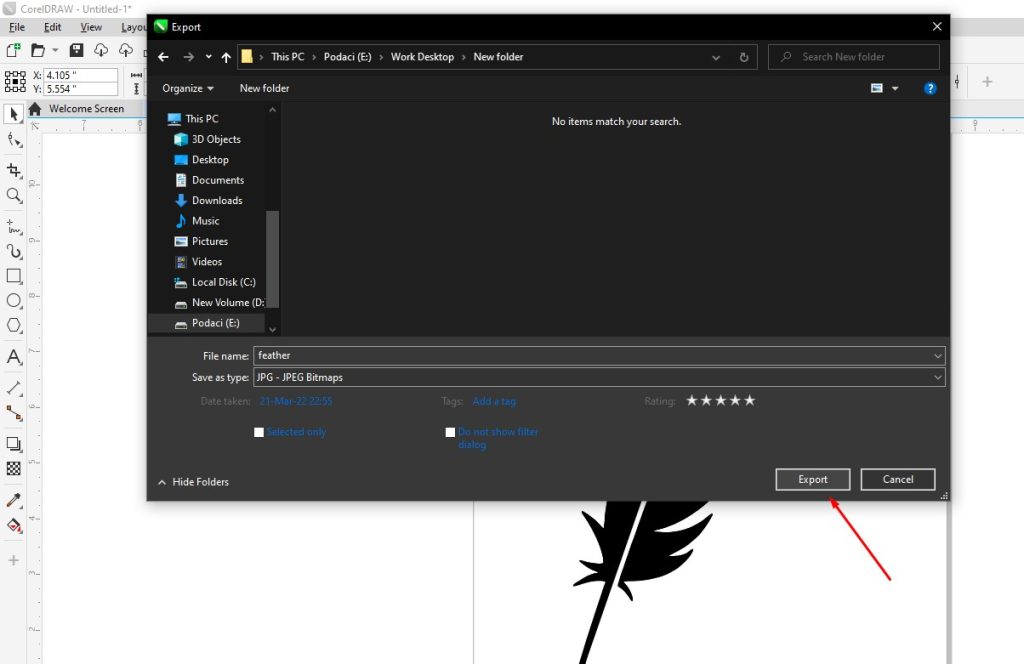Select the Text tool

13,356
